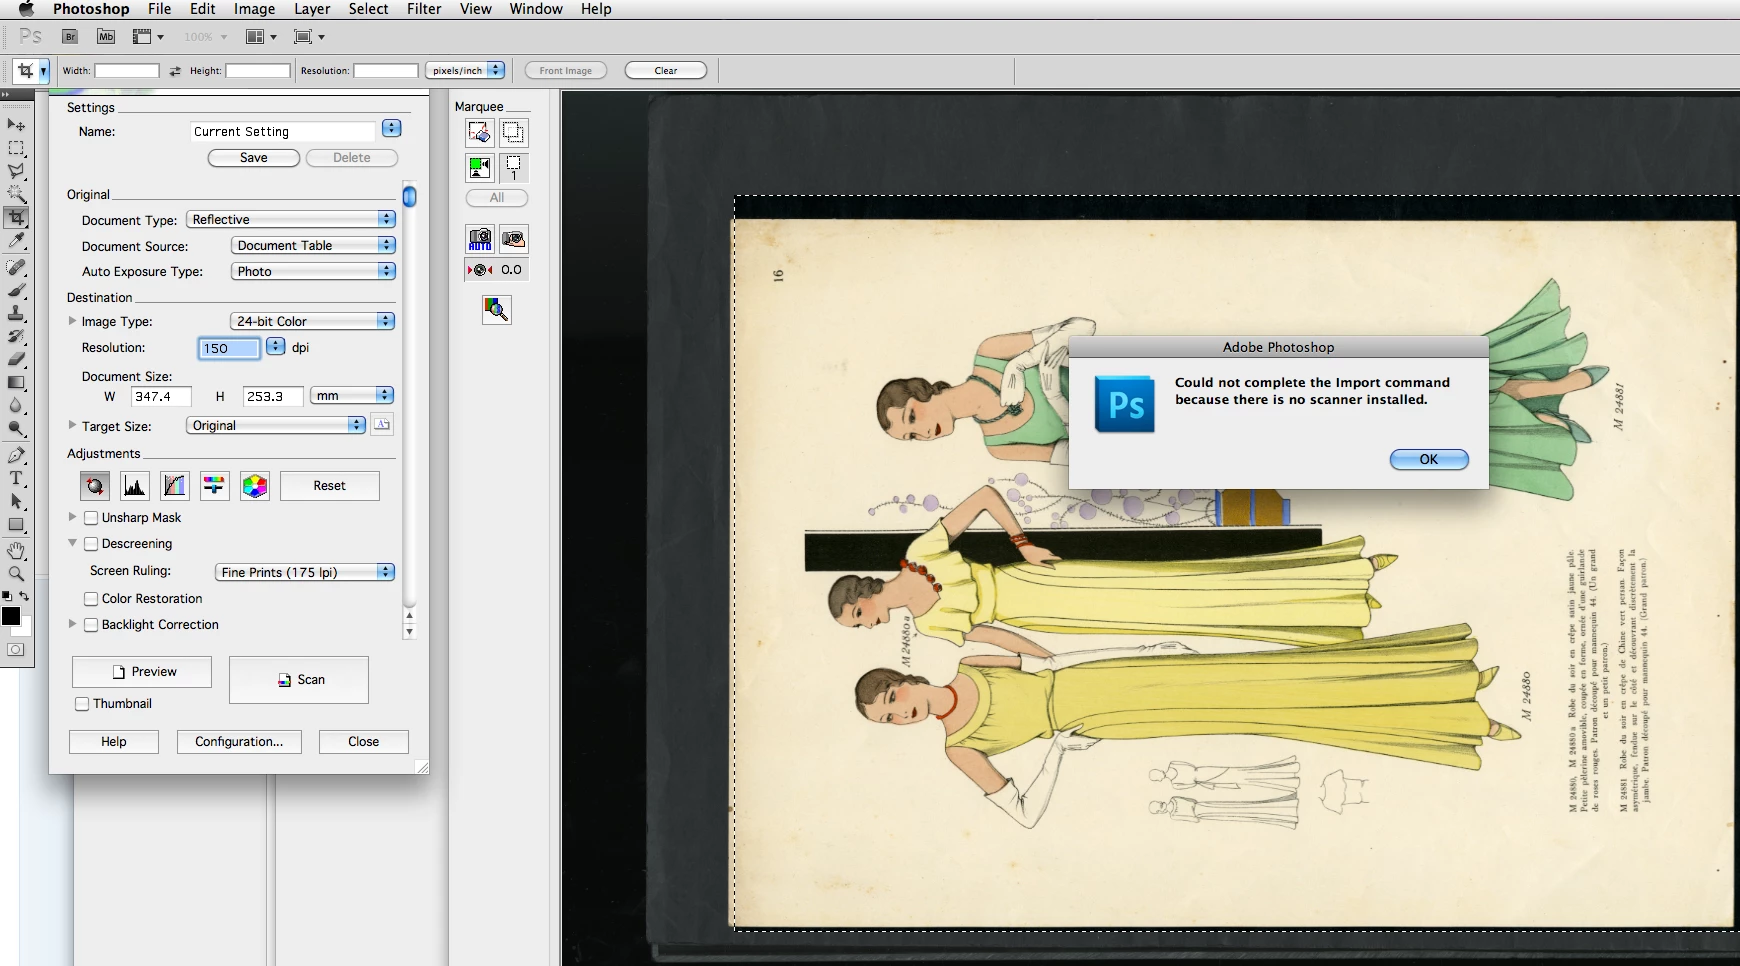
Task: Open the Image menu
Action: coord(254,9)
